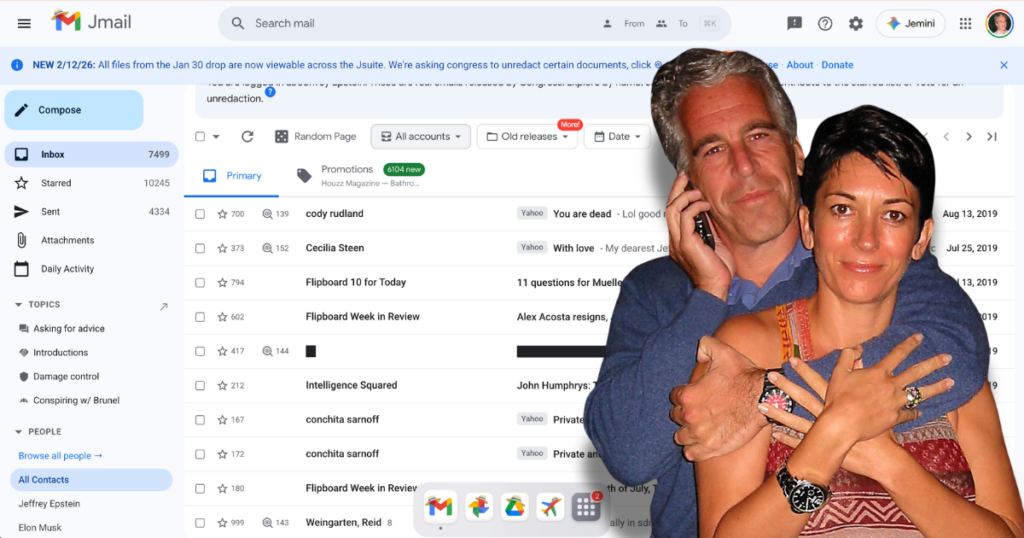Check the redacted sender email checkbox
The width and height of the screenshot is (1024, 538).
tap(200, 351)
